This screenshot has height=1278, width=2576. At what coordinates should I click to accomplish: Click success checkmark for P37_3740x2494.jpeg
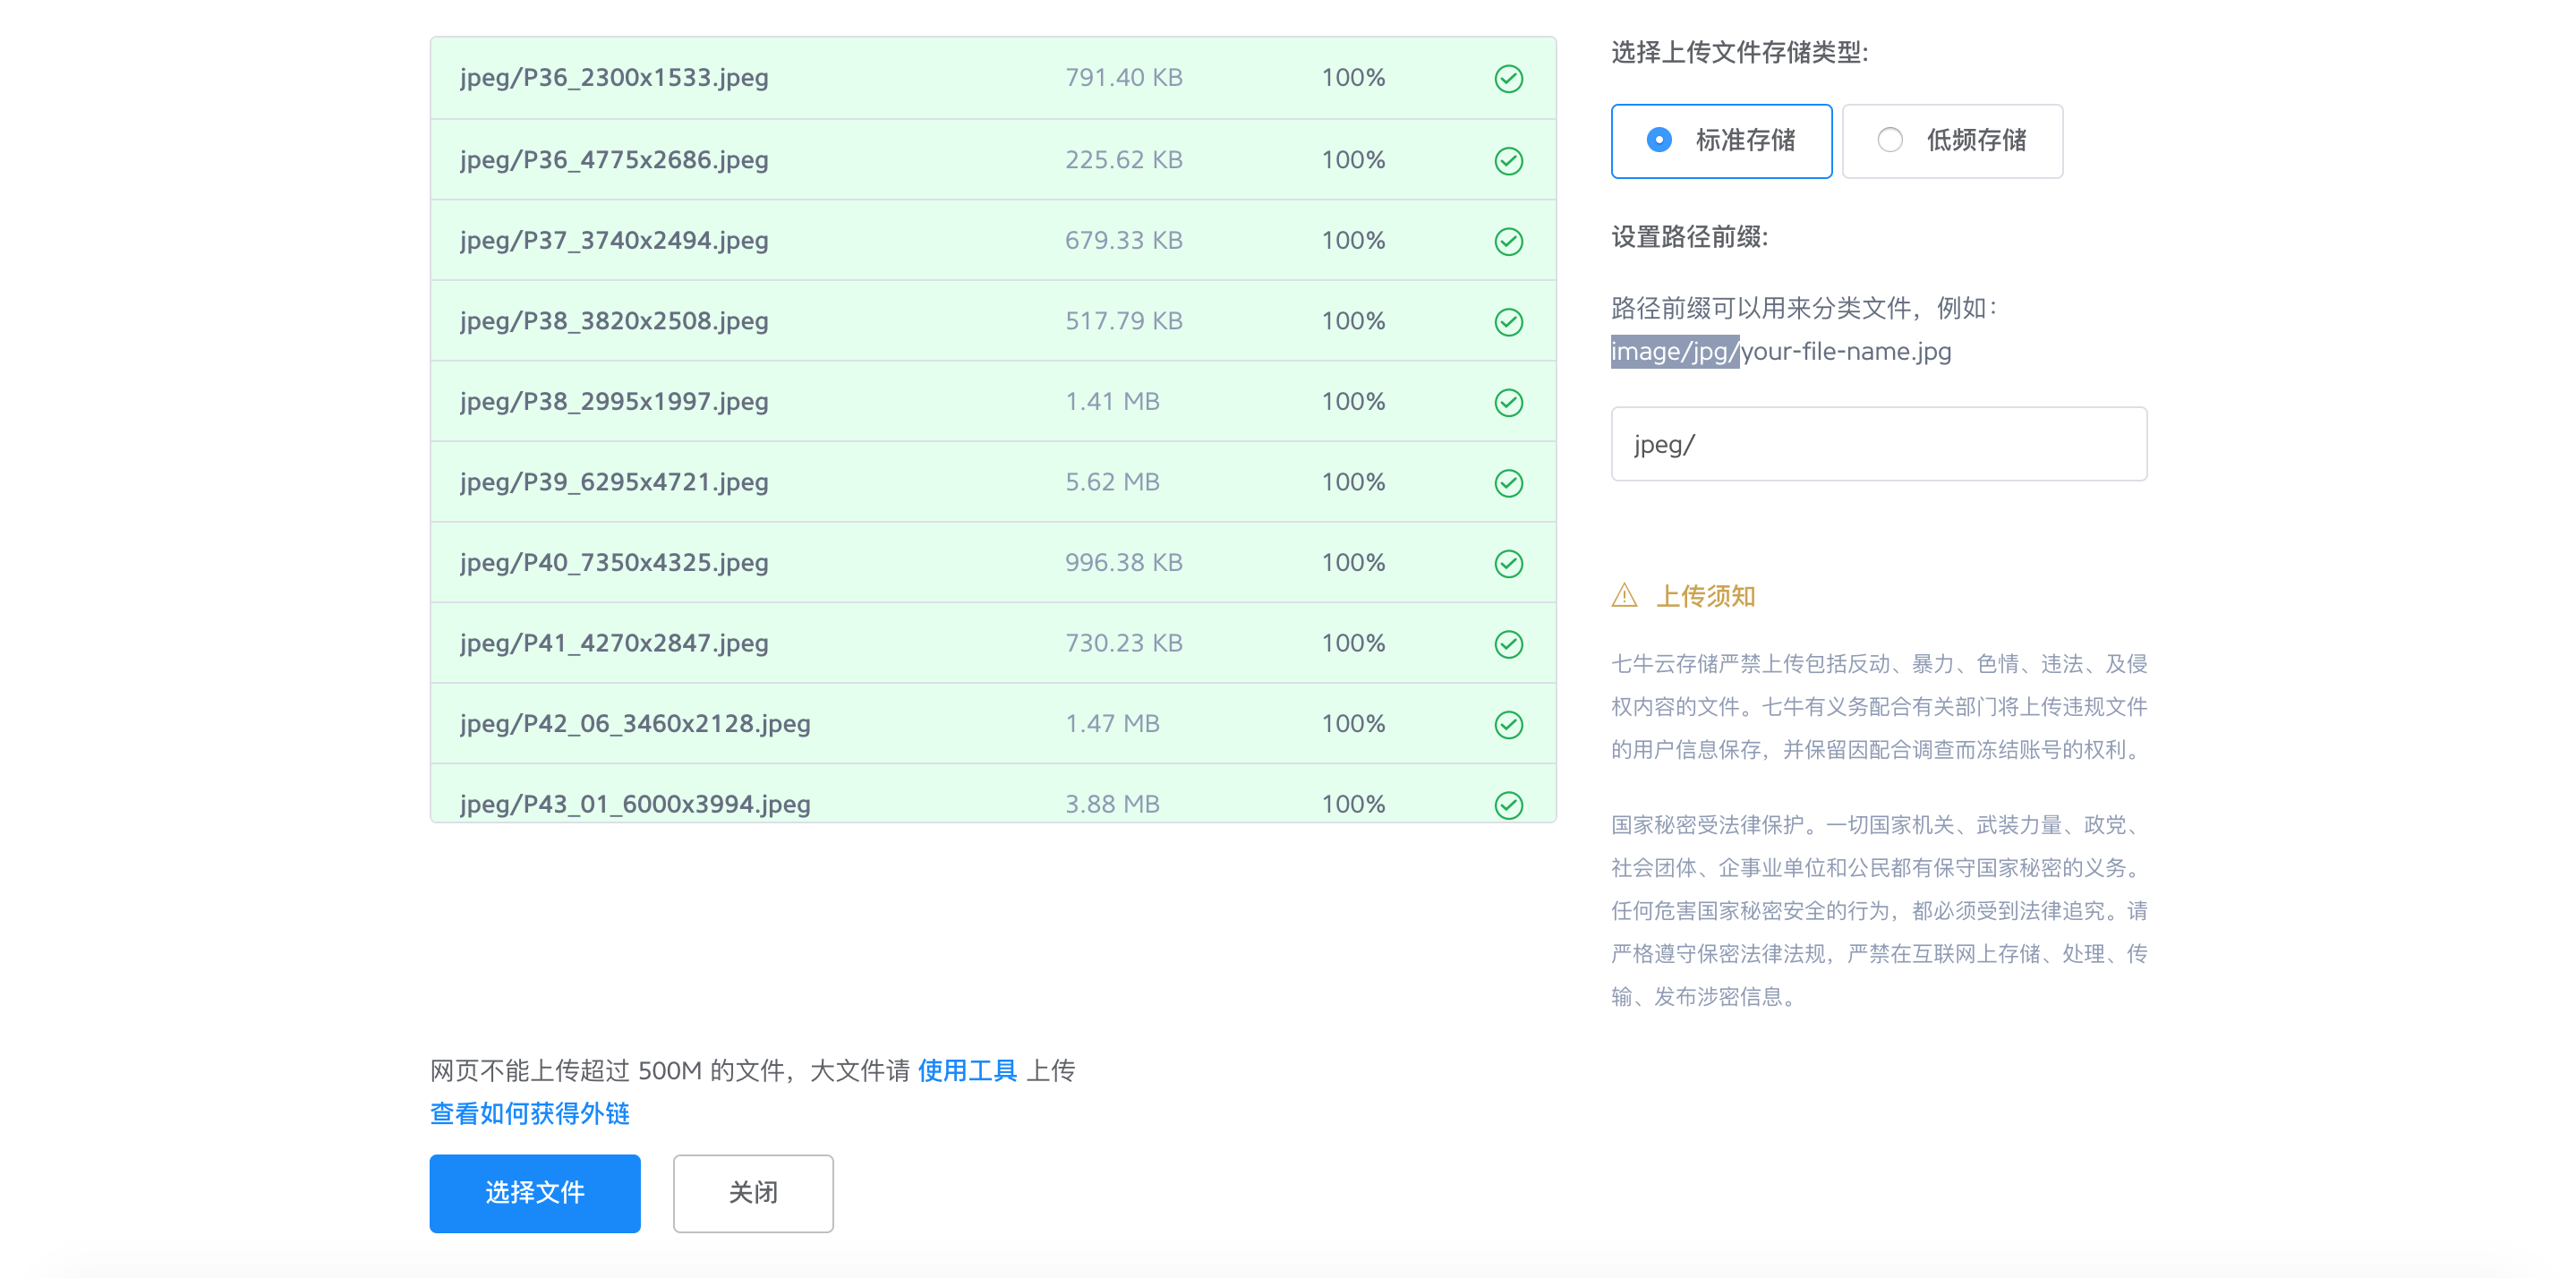1508,241
